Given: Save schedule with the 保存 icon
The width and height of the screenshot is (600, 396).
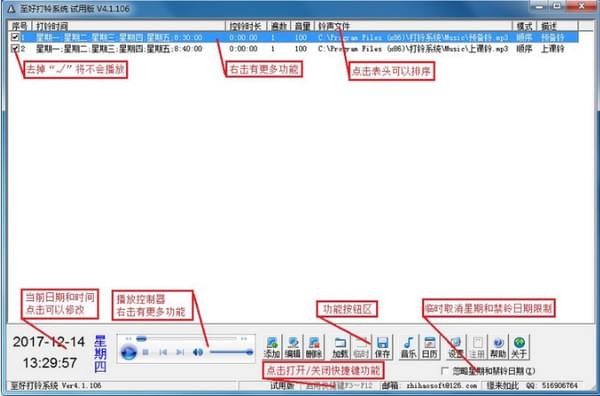Looking at the screenshot, I should pyautogui.click(x=382, y=347).
